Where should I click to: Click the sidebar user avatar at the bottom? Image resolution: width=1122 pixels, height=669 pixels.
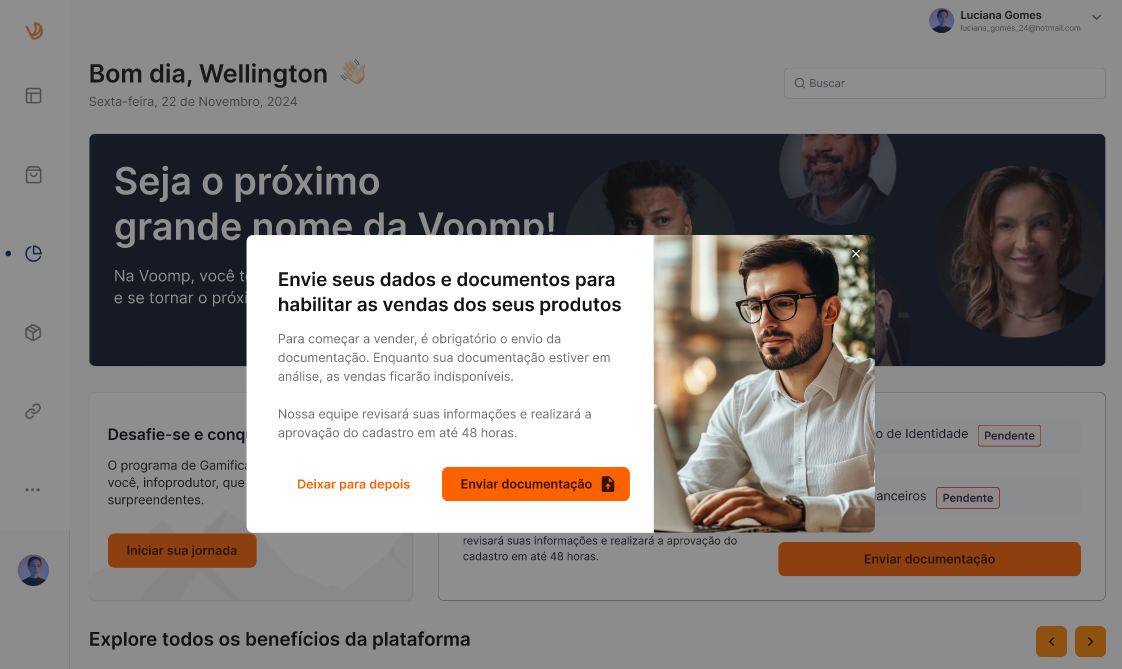[x=34, y=570]
